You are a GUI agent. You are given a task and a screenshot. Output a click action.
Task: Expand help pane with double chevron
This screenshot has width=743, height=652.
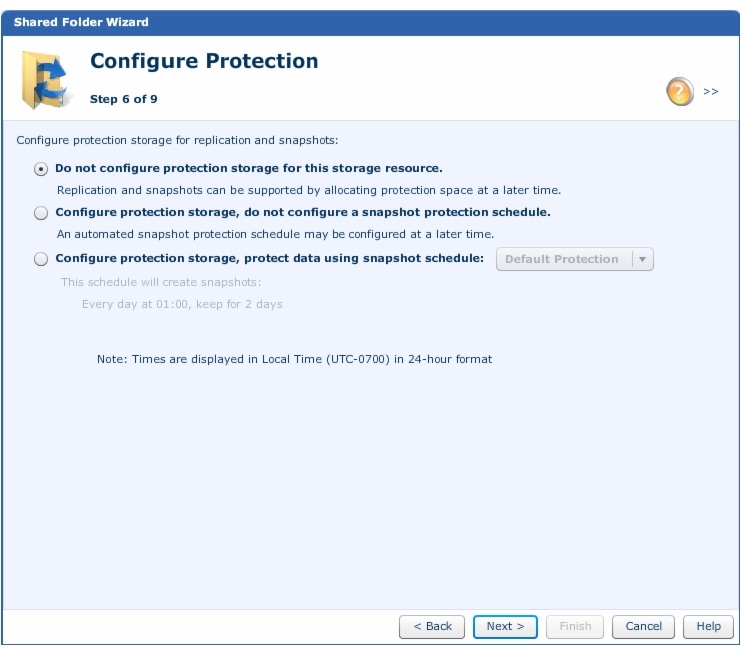point(710,91)
